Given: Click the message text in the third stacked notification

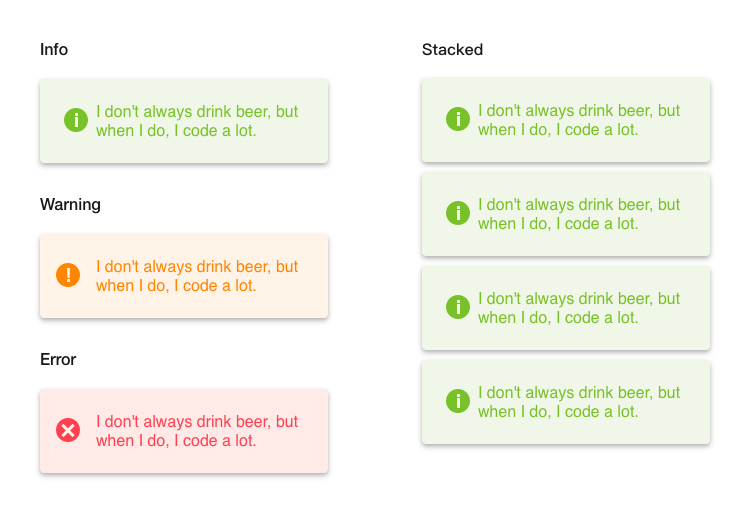Looking at the screenshot, I should pos(579,308).
